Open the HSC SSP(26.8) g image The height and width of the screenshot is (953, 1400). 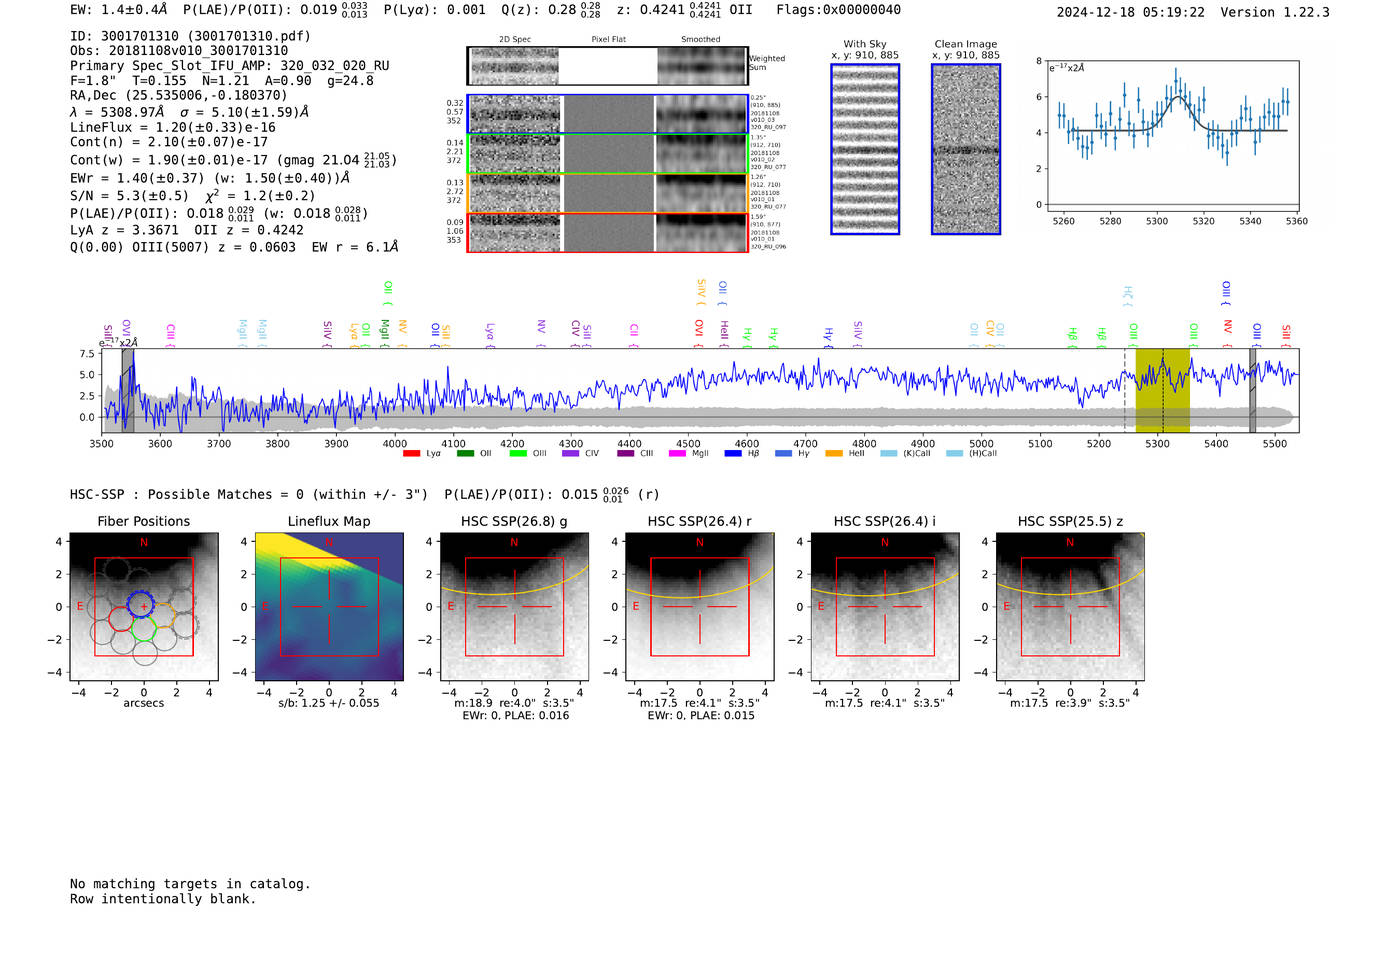pos(514,606)
